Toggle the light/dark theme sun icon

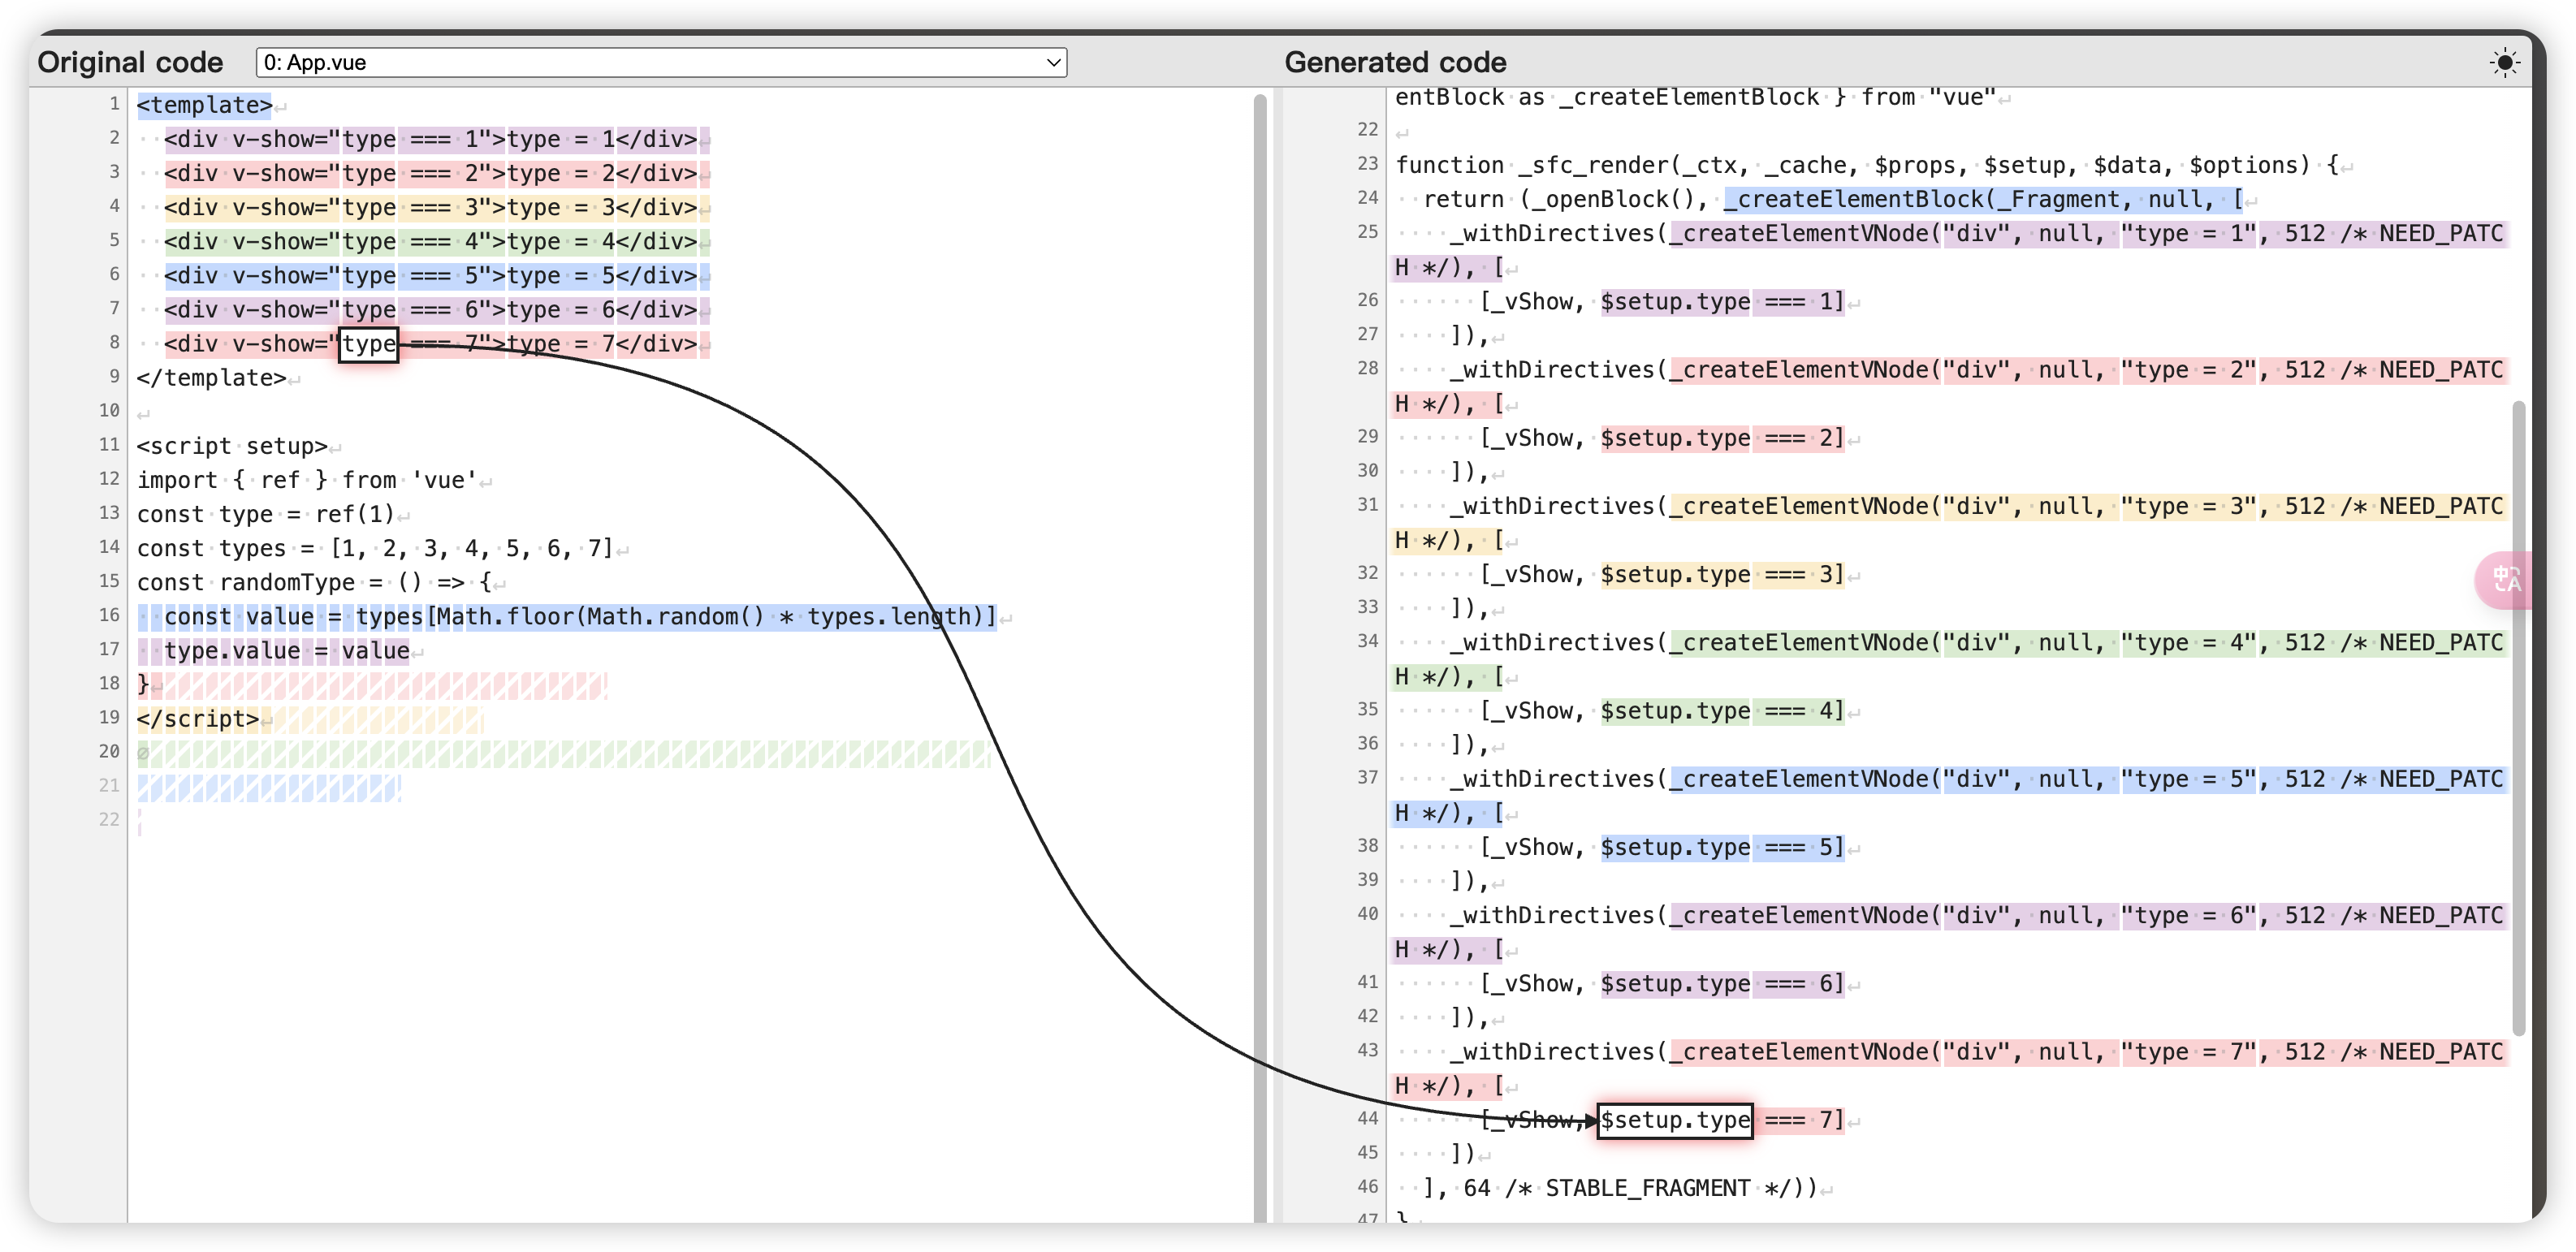tap(2504, 63)
